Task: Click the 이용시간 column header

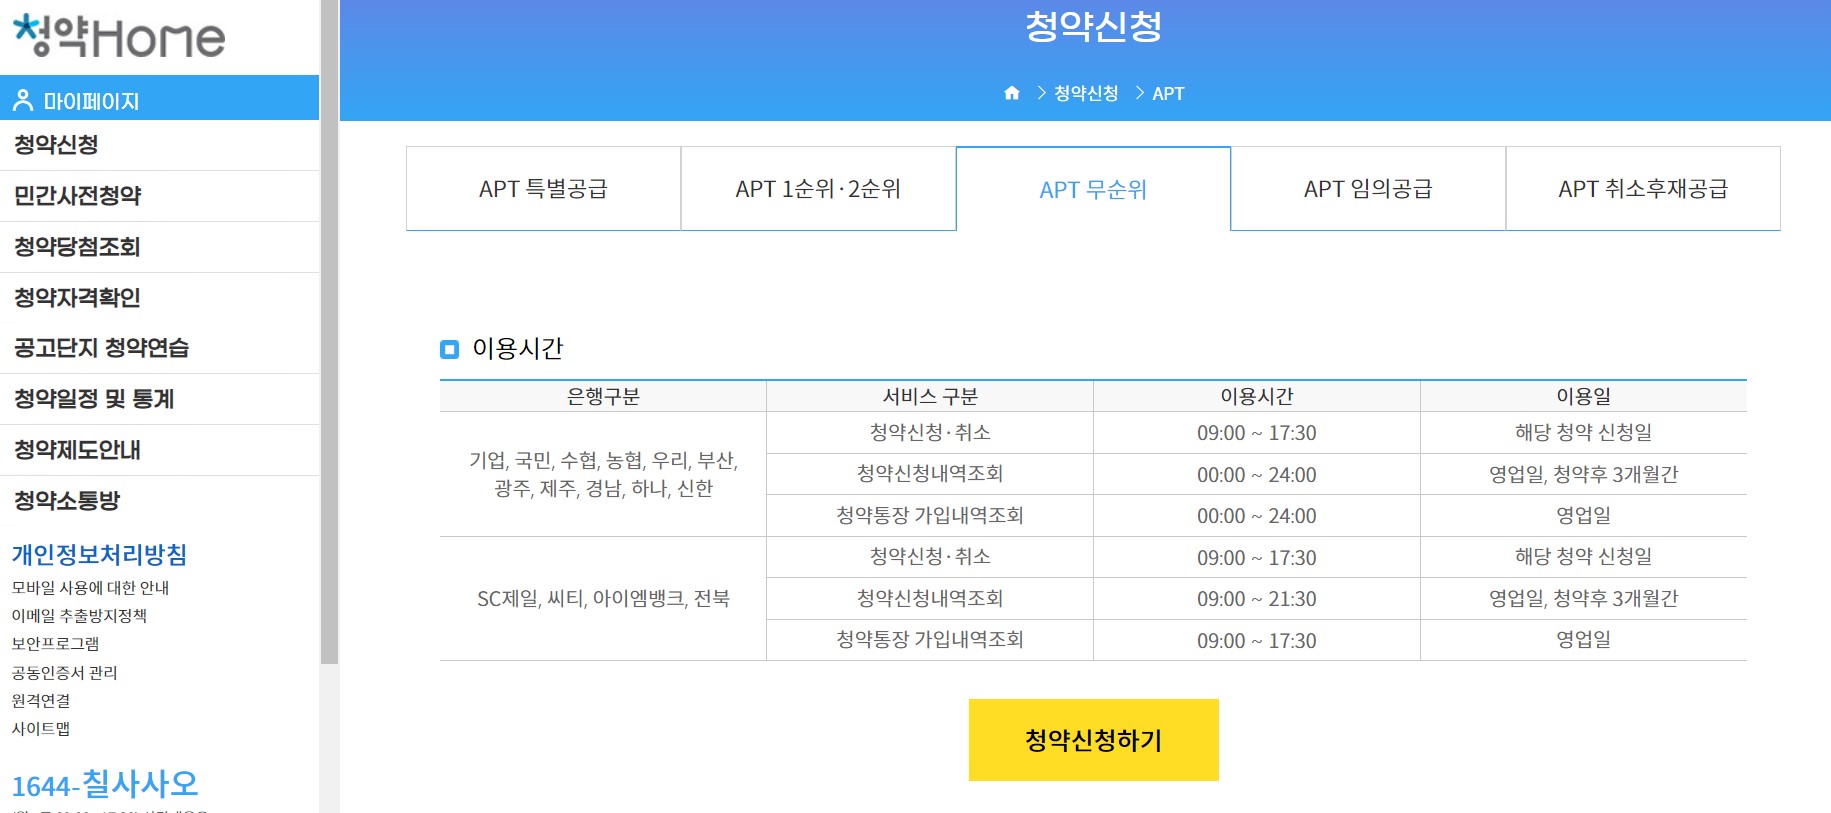Action: [1257, 397]
